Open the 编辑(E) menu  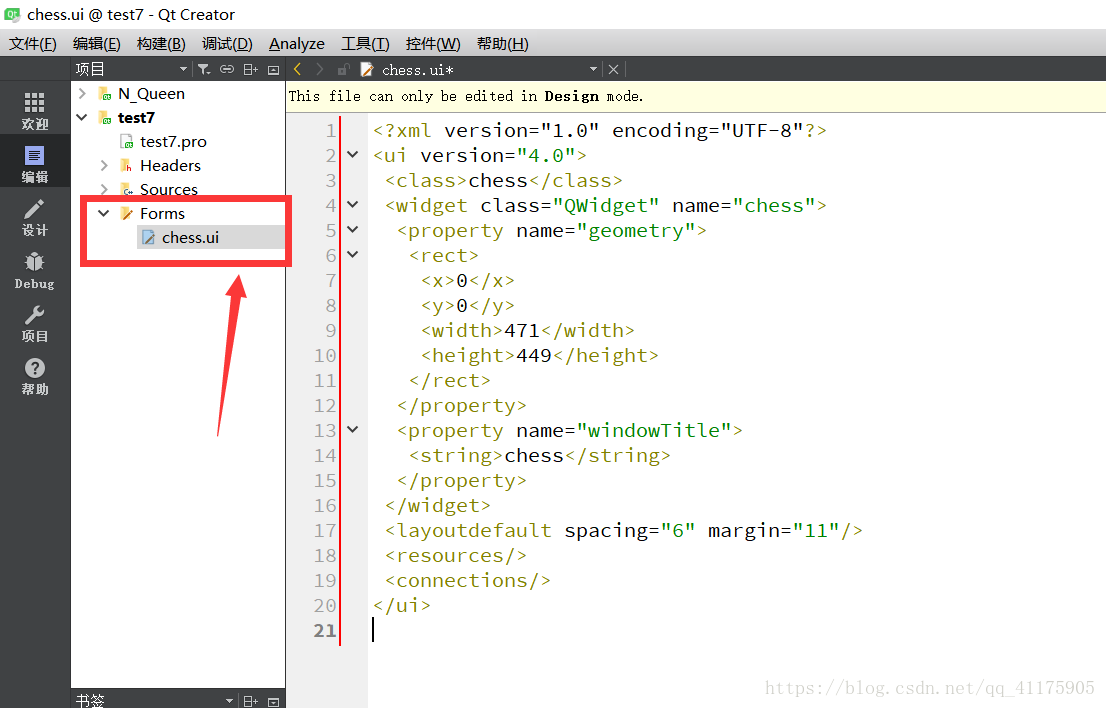(x=97, y=44)
